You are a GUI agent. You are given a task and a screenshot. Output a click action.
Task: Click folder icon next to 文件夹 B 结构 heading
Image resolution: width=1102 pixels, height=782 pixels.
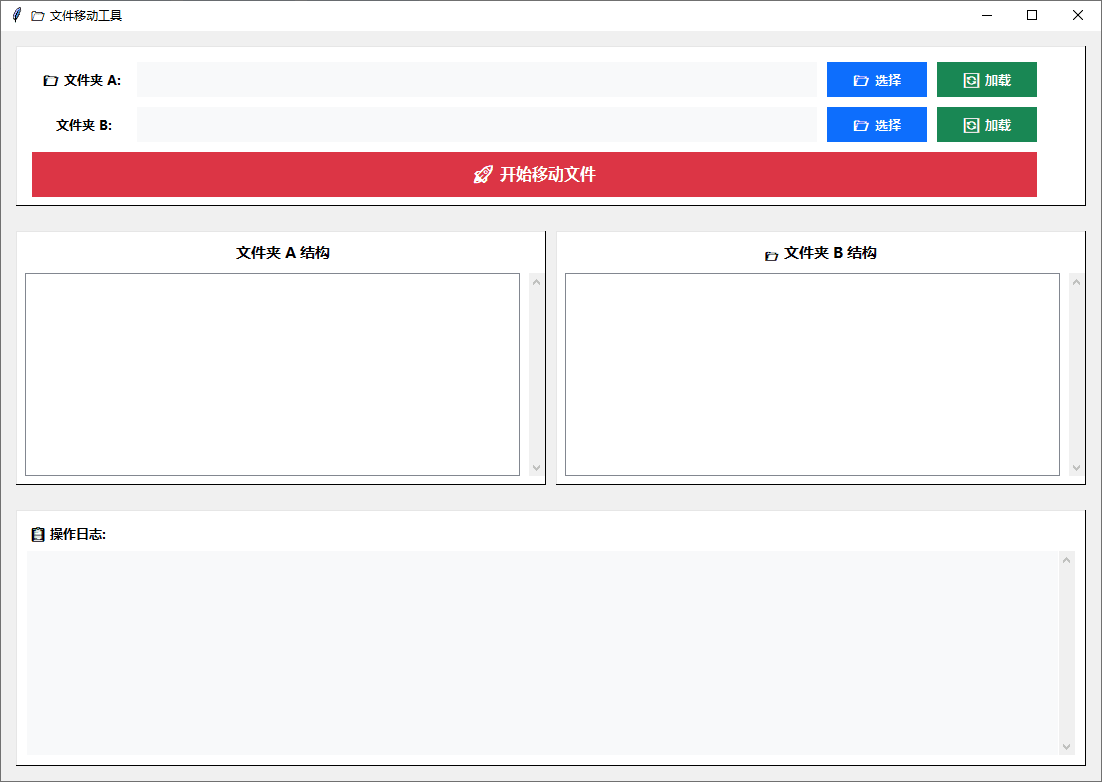pyautogui.click(x=771, y=256)
